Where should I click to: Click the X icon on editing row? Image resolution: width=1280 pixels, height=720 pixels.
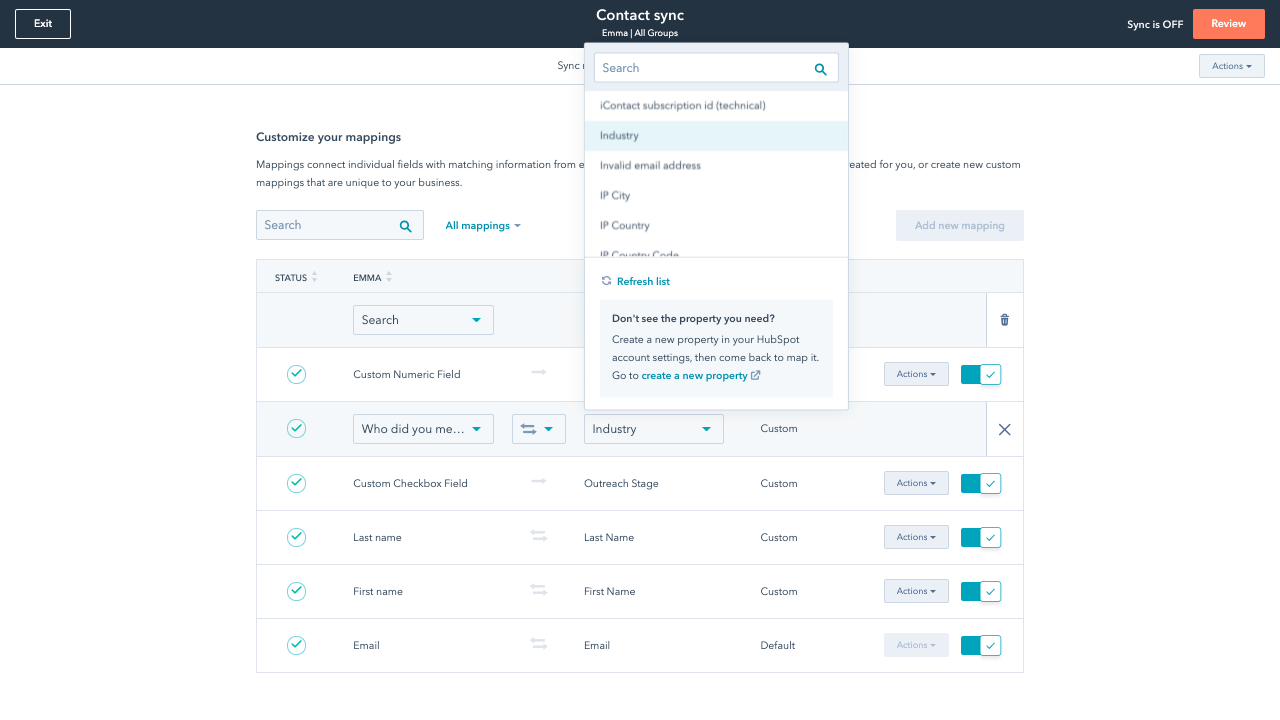(x=1004, y=429)
